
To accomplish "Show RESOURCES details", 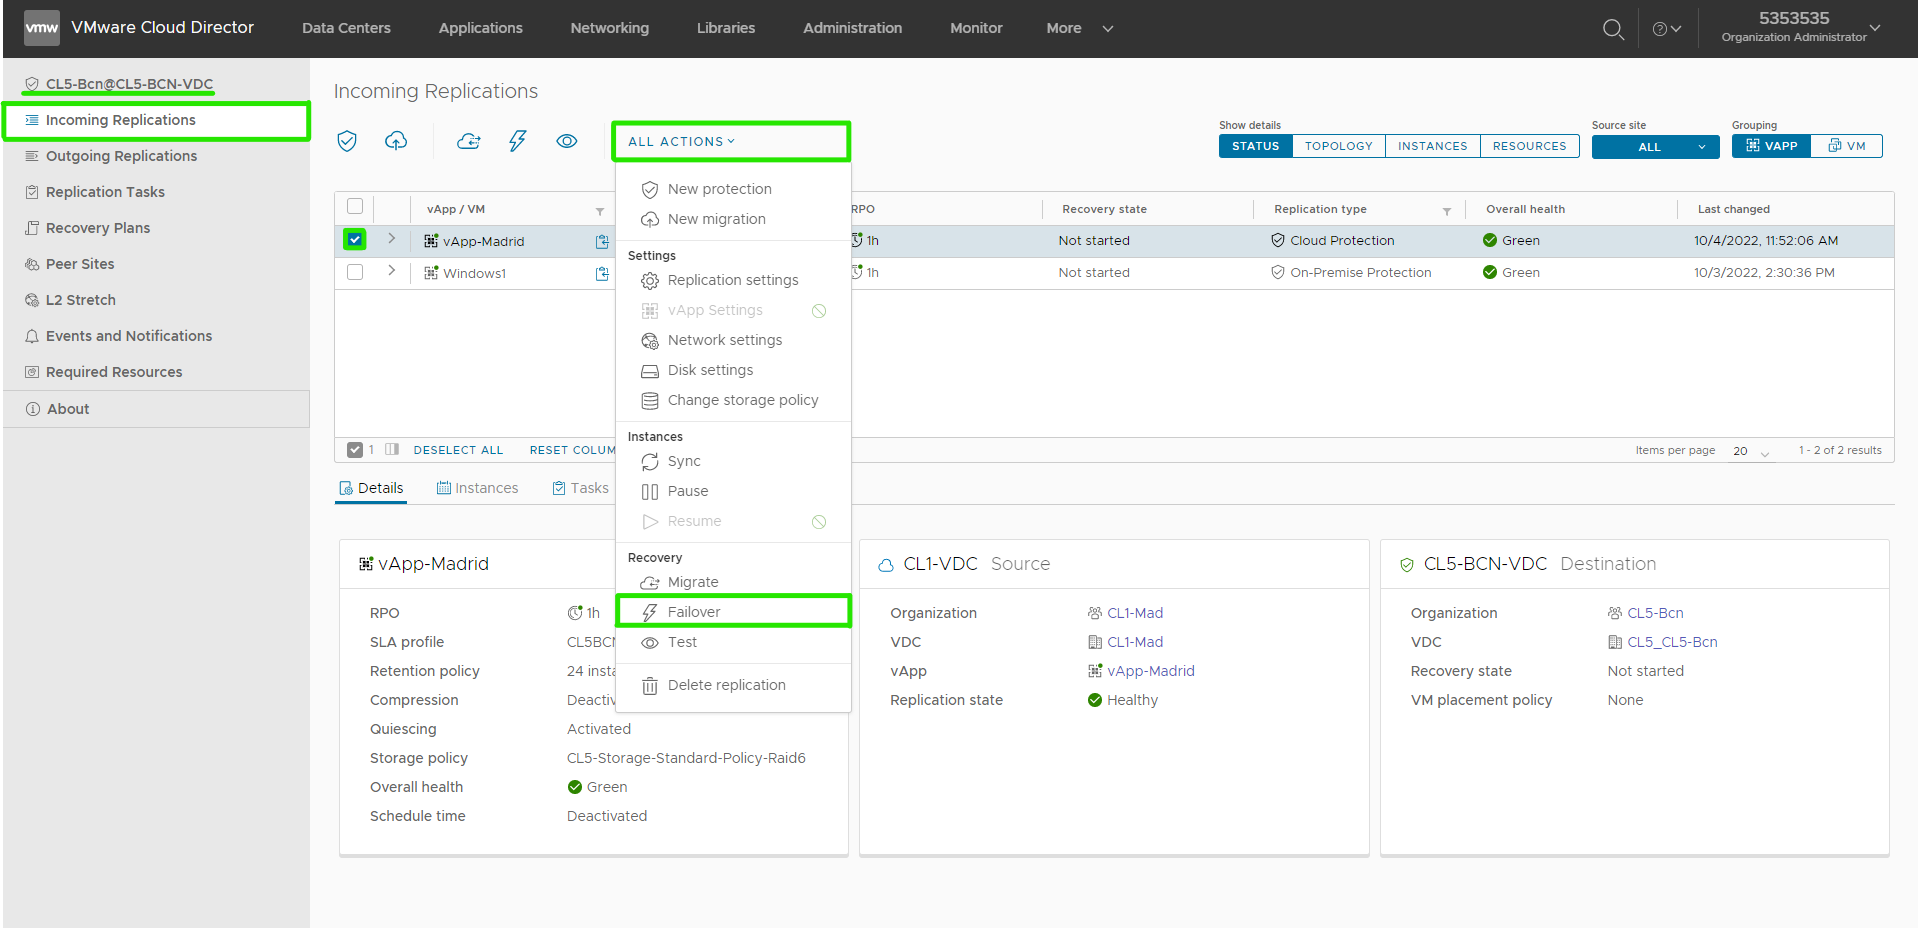I will (1529, 146).
